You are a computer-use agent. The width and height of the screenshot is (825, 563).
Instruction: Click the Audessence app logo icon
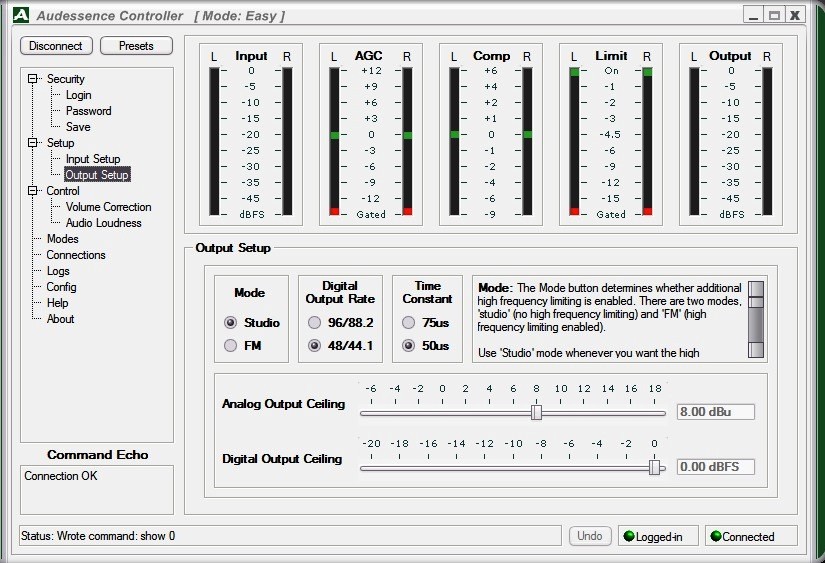point(21,15)
